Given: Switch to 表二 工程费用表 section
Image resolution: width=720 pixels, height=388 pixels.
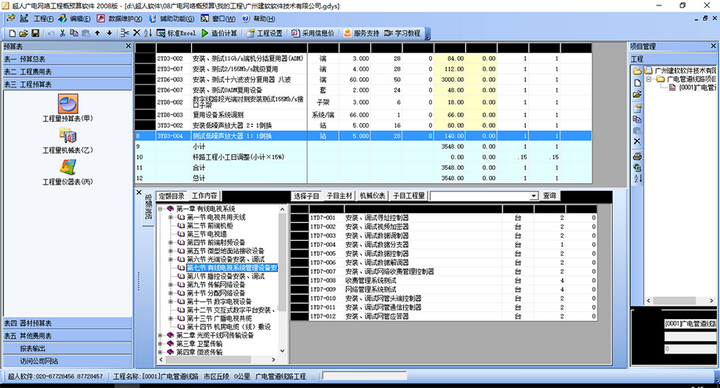Looking at the screenshot, I should click(x=68, y=72).
